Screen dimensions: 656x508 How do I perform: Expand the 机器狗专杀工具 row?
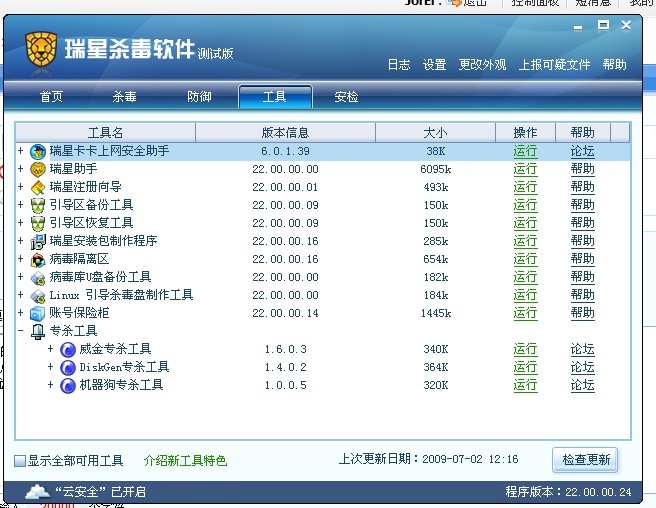[x=50, y=384]
